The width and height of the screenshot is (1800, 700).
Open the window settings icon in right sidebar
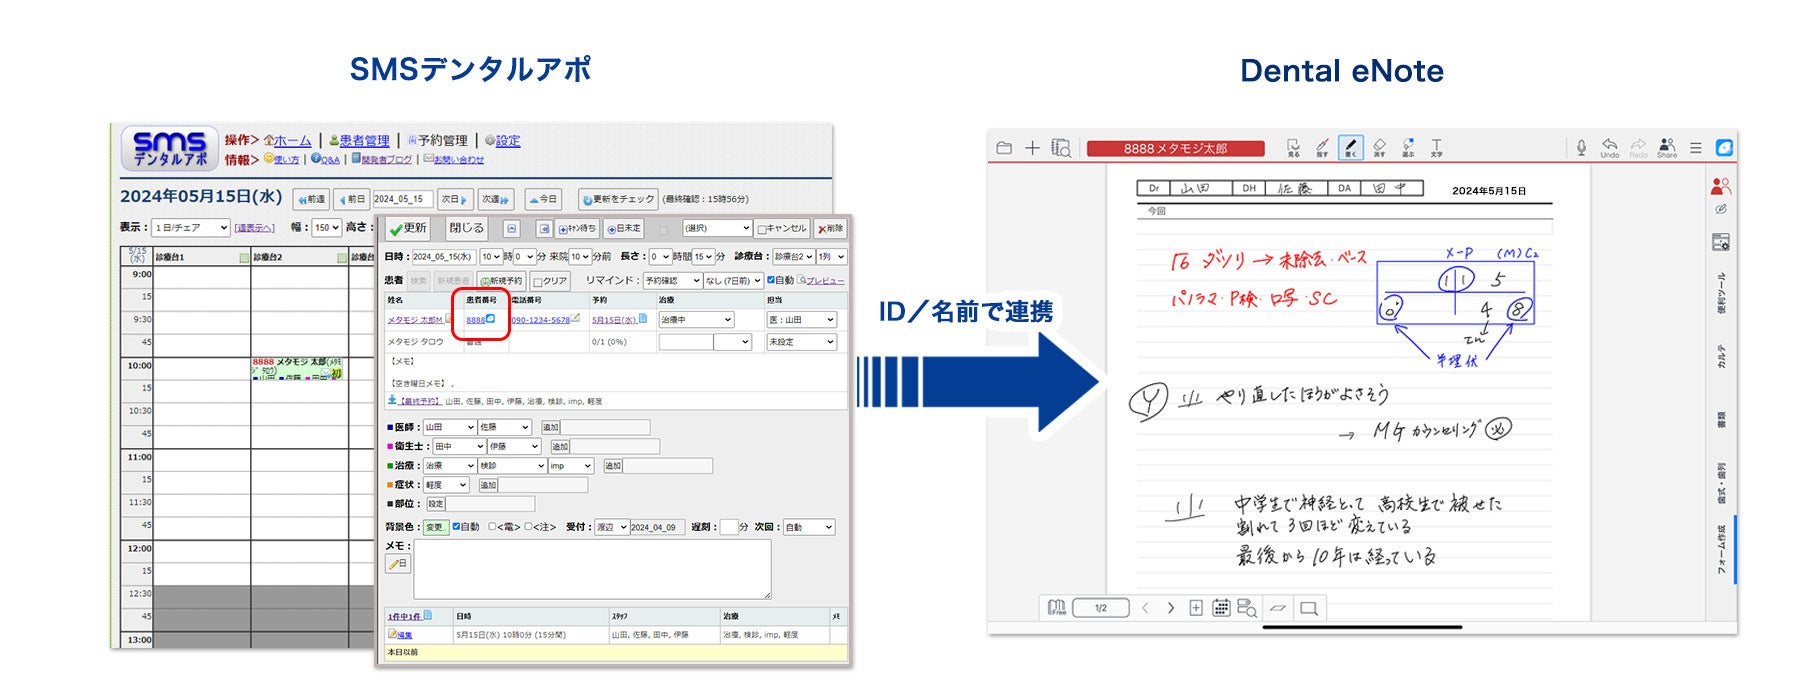coord(1721,242)
